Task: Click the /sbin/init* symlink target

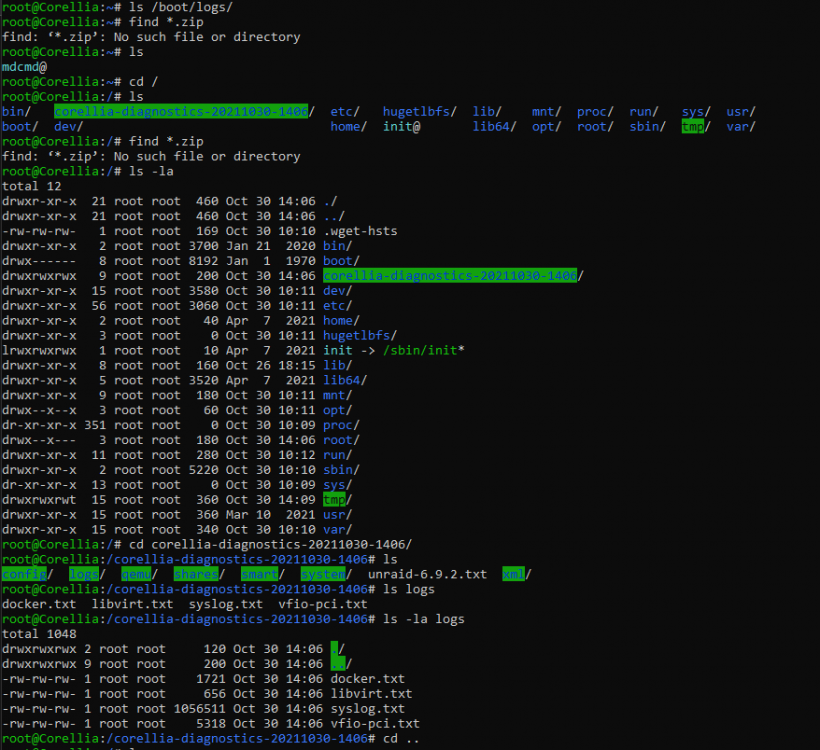Action: tap(424, 350)
